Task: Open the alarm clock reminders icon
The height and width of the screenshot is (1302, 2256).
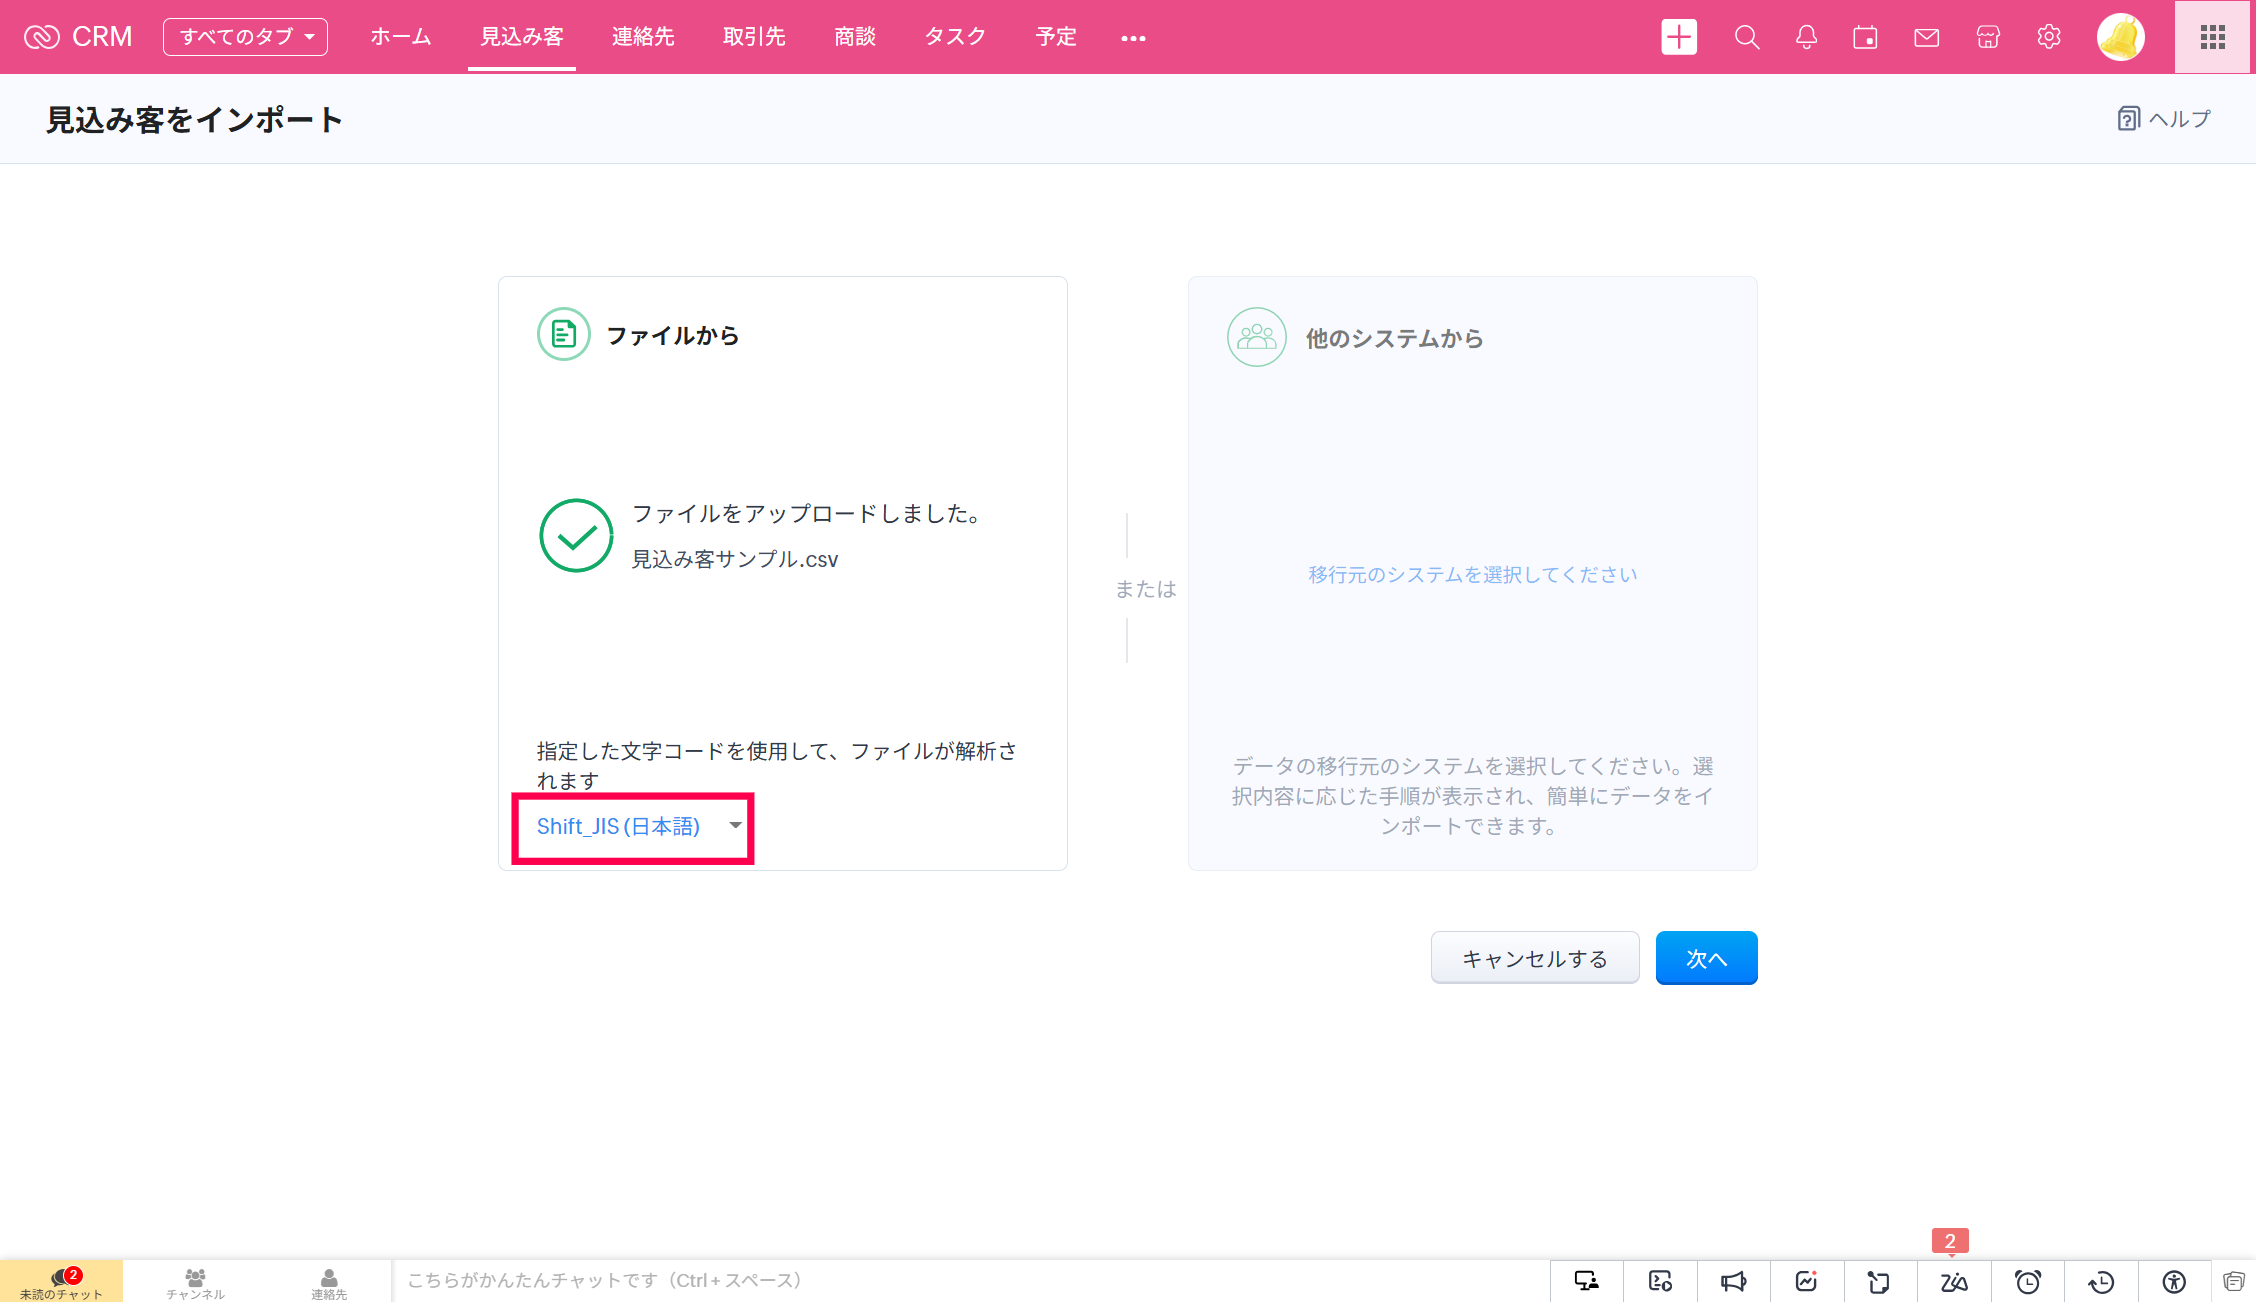Action: pos(2028,1281)
